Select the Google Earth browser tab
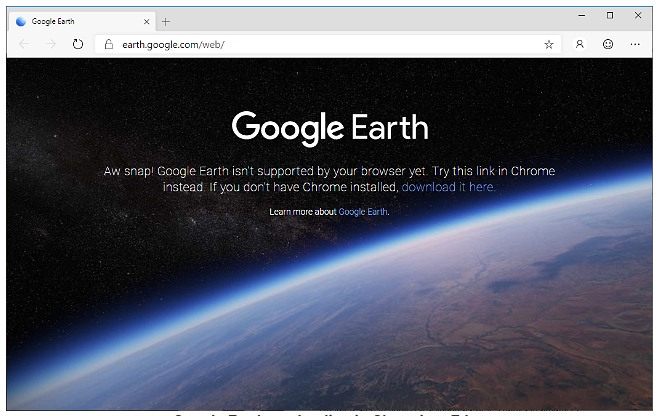 point(81,22)
